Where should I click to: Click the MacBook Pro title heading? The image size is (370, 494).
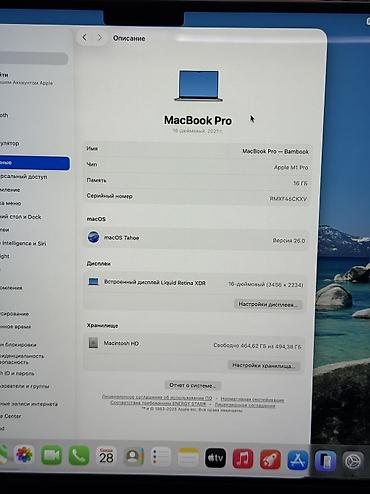[x=198, y=120]
